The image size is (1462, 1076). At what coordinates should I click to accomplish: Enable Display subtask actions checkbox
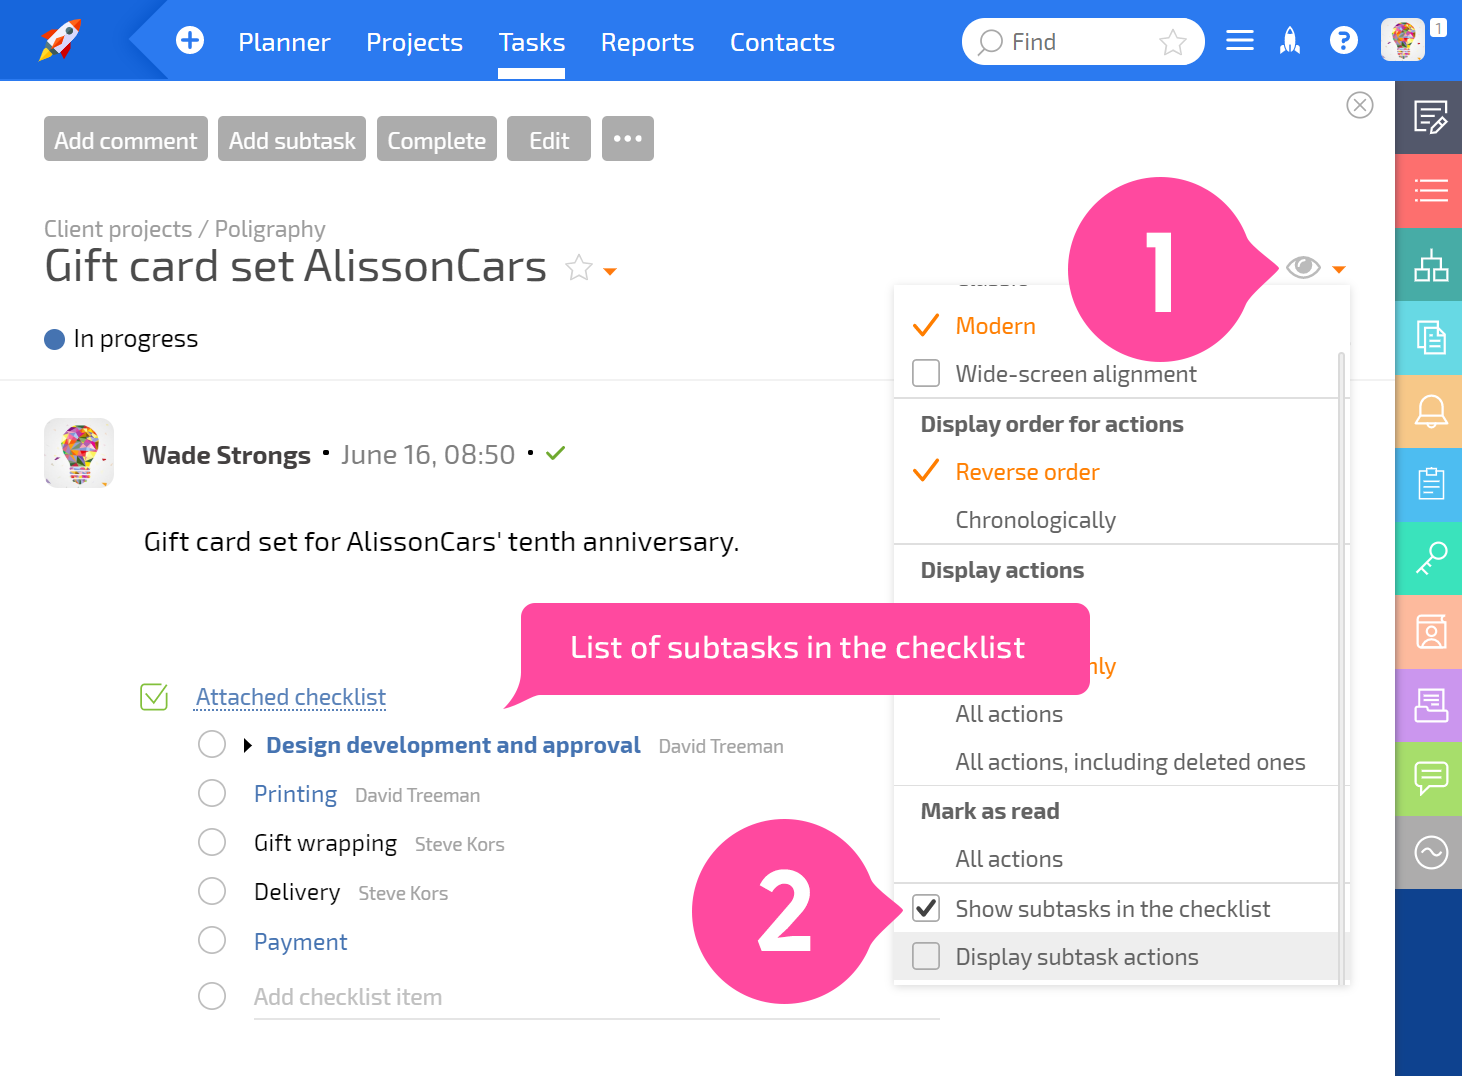click(x=926, y=956)
